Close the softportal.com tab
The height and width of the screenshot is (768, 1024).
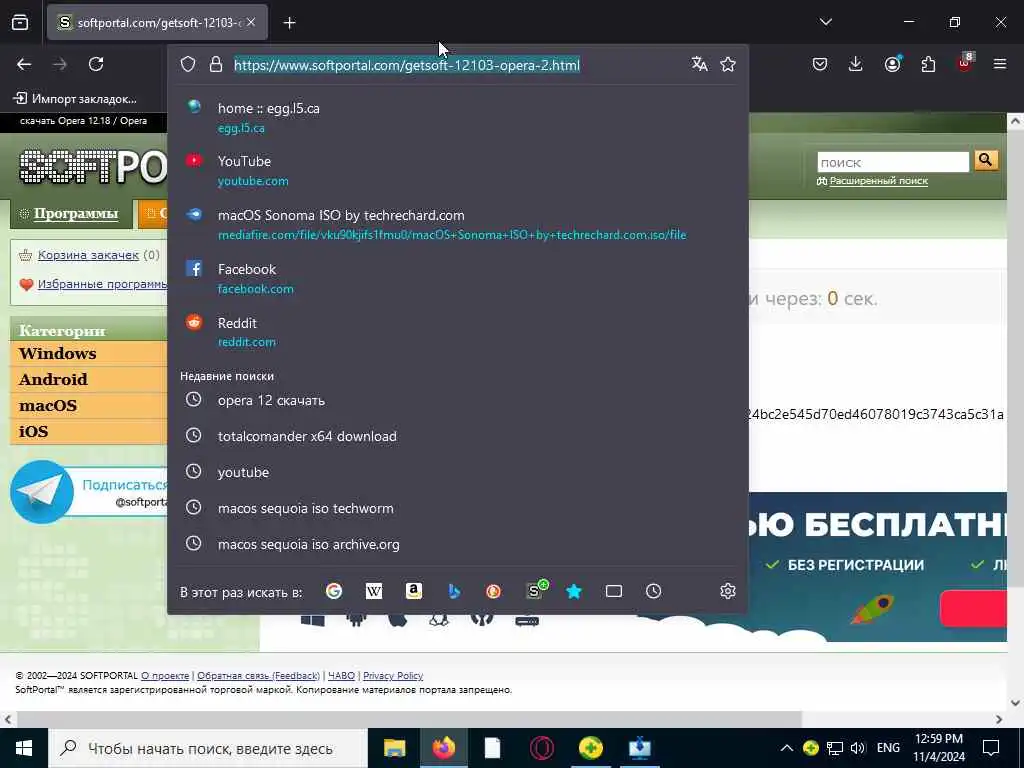click(x=251, y=22)
